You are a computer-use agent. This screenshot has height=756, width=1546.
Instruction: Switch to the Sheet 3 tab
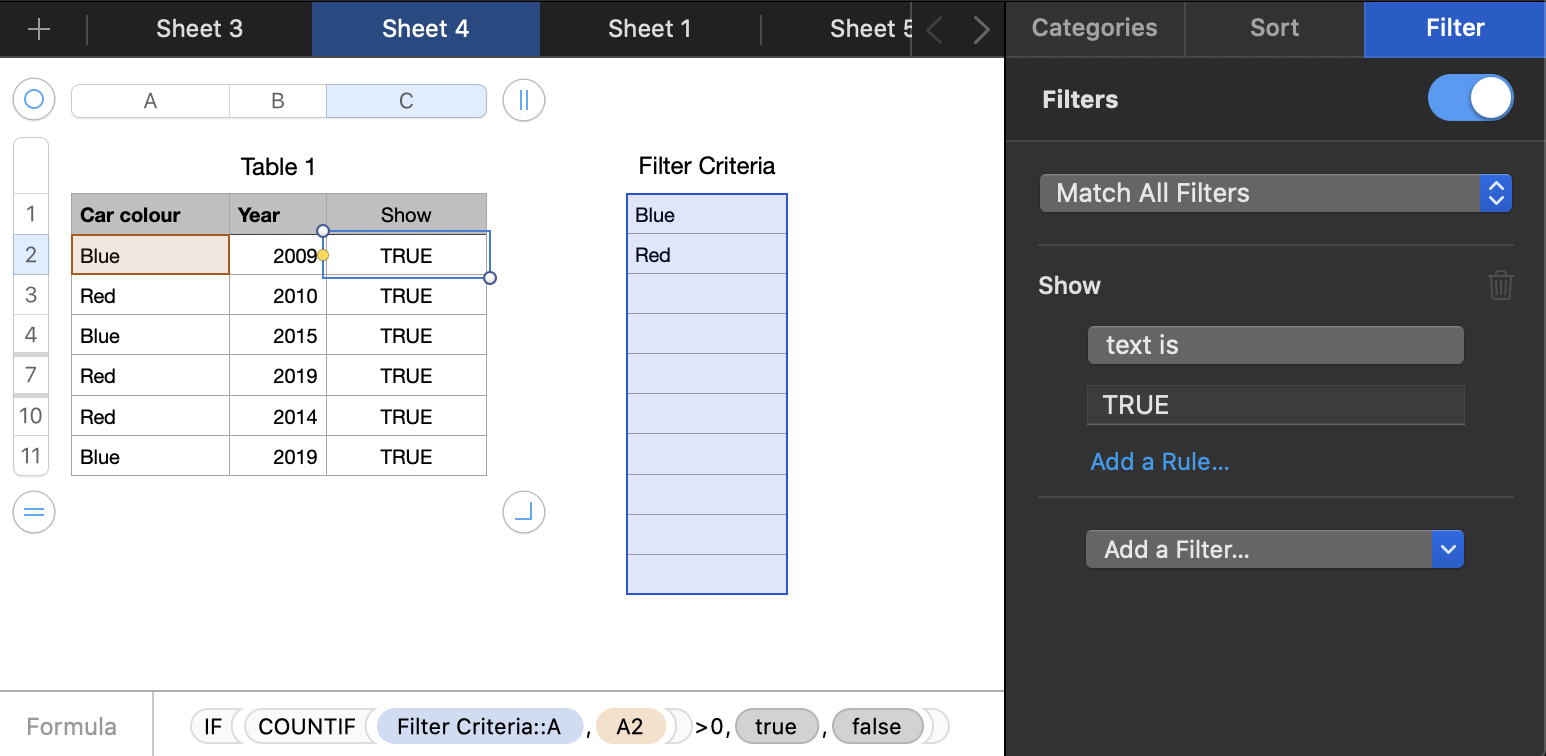tap(199, 29)
